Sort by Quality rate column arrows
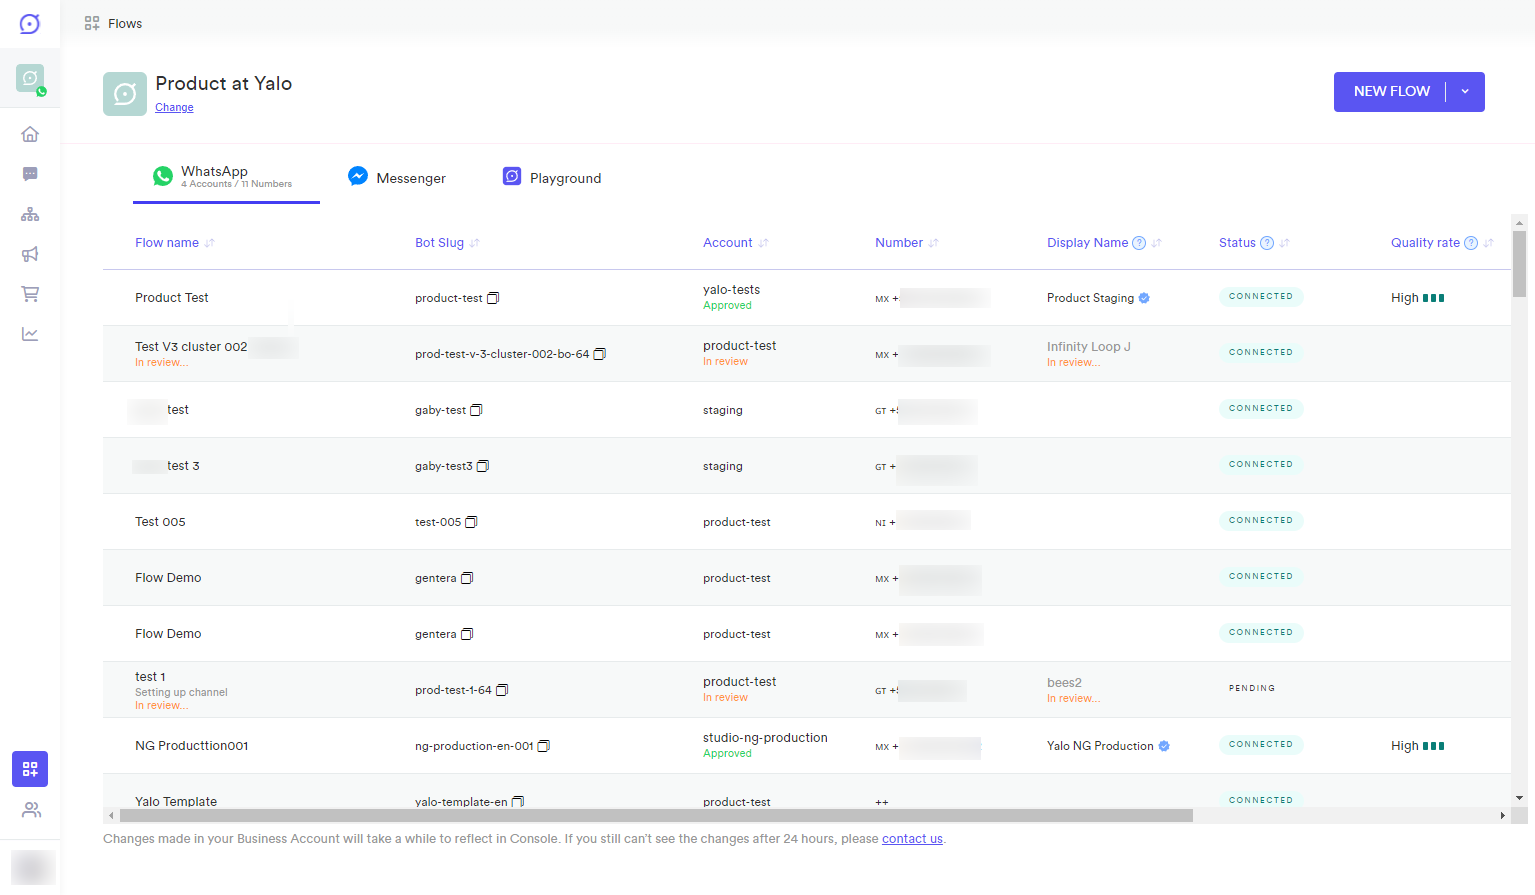 (1488, 243)
